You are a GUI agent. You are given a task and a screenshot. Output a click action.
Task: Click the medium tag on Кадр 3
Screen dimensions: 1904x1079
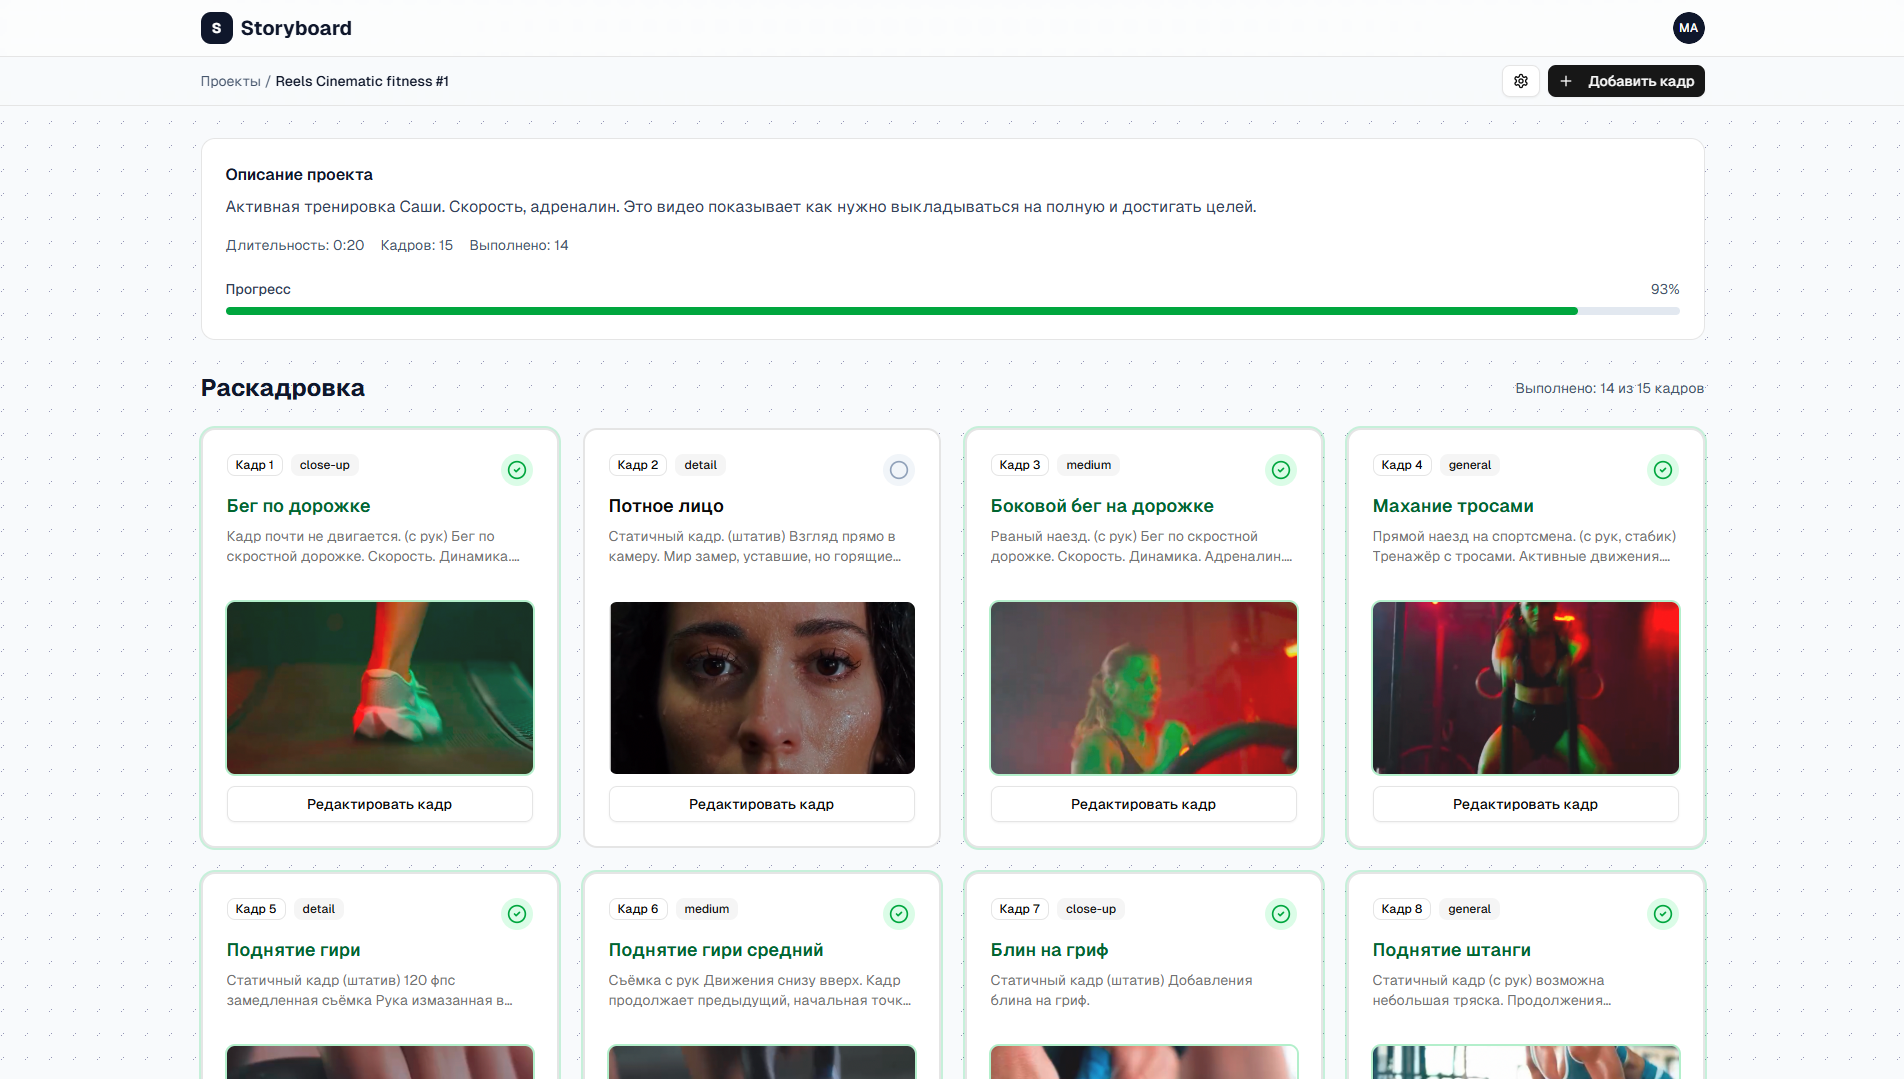click(x=1089, y=465)
